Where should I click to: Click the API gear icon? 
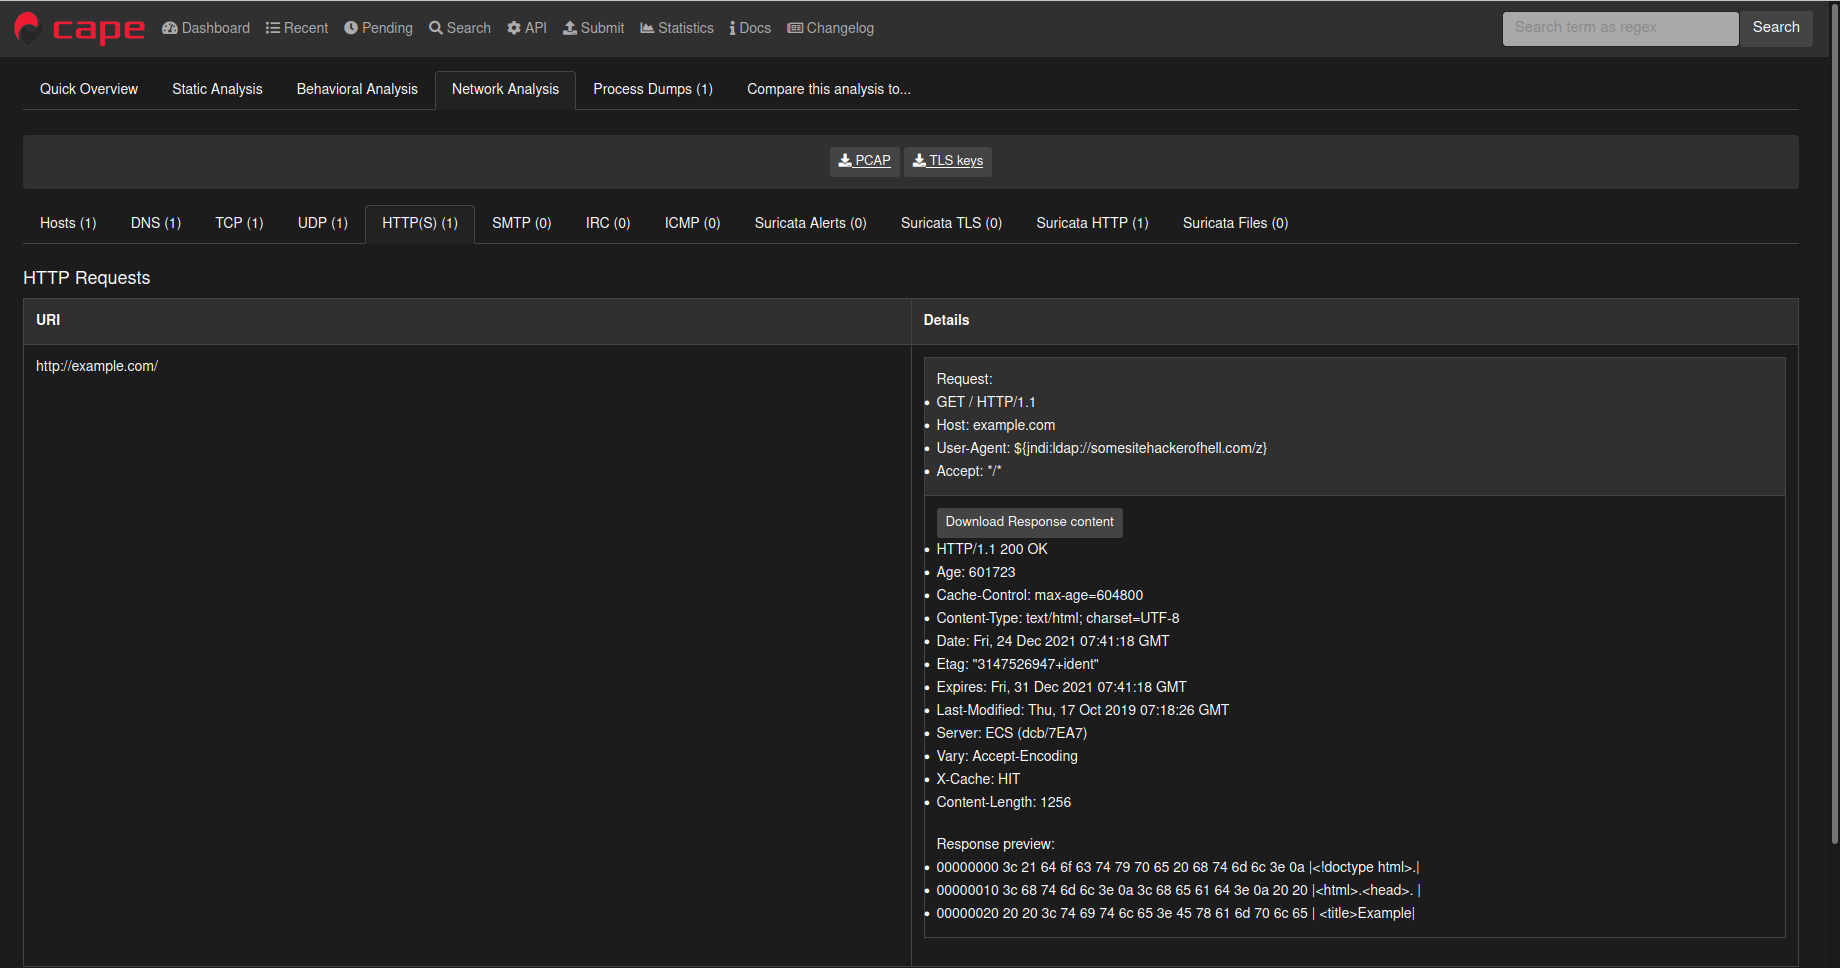pyautogui.click(x=514, y=28)
